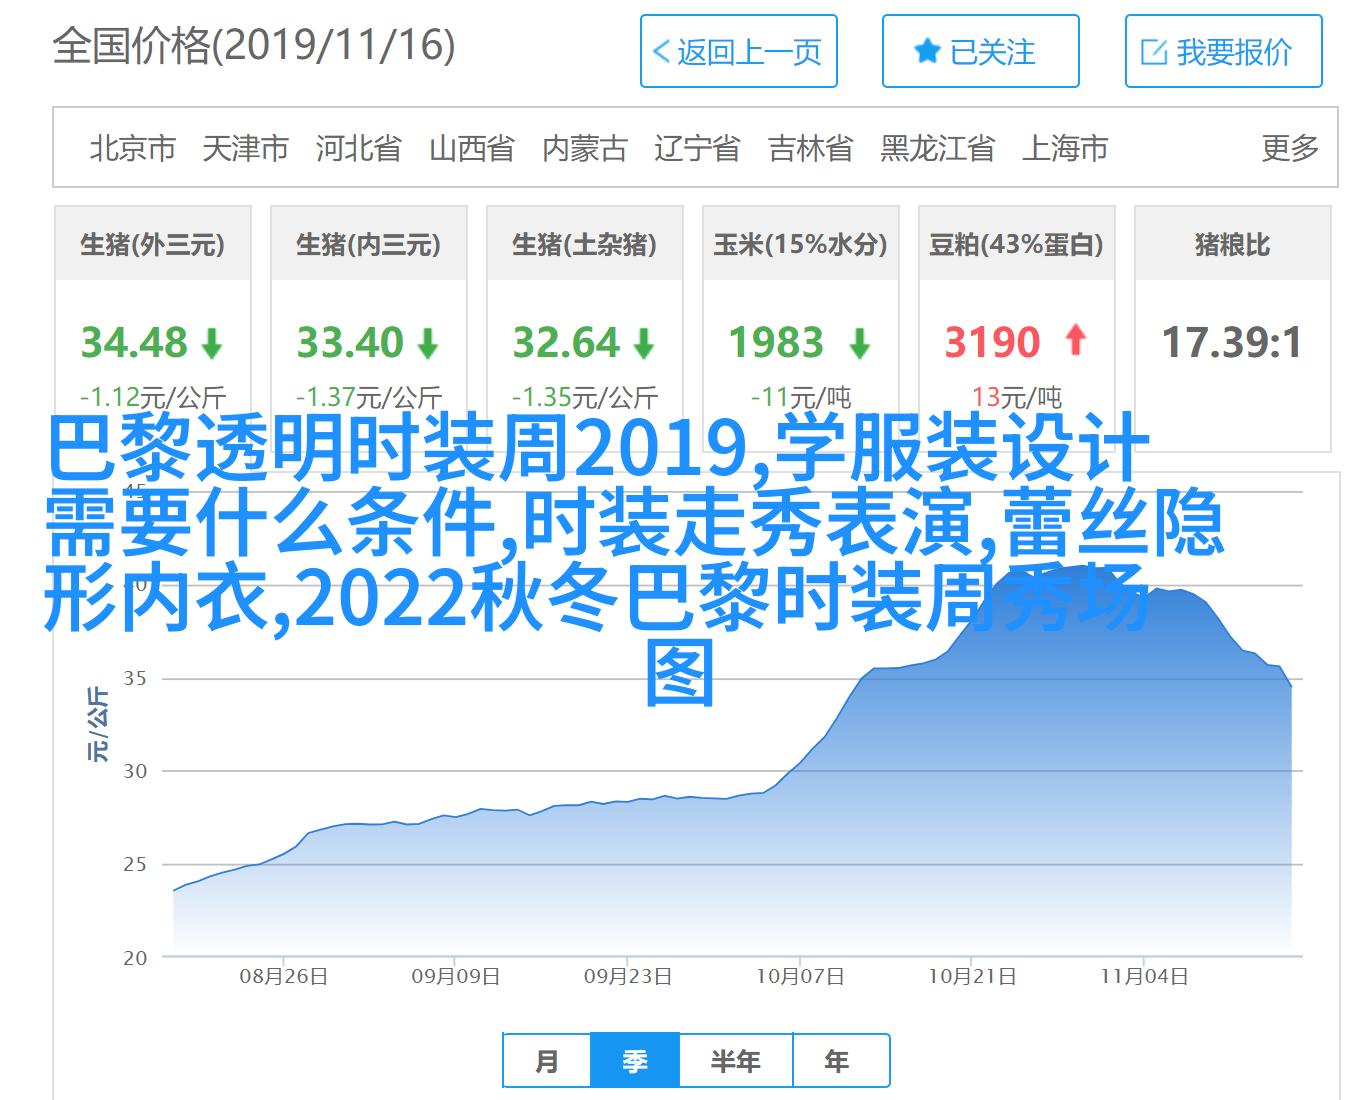
Task: Click the 11月04日 axis label
Action: pyautogui.click(x=1144, y=976)
